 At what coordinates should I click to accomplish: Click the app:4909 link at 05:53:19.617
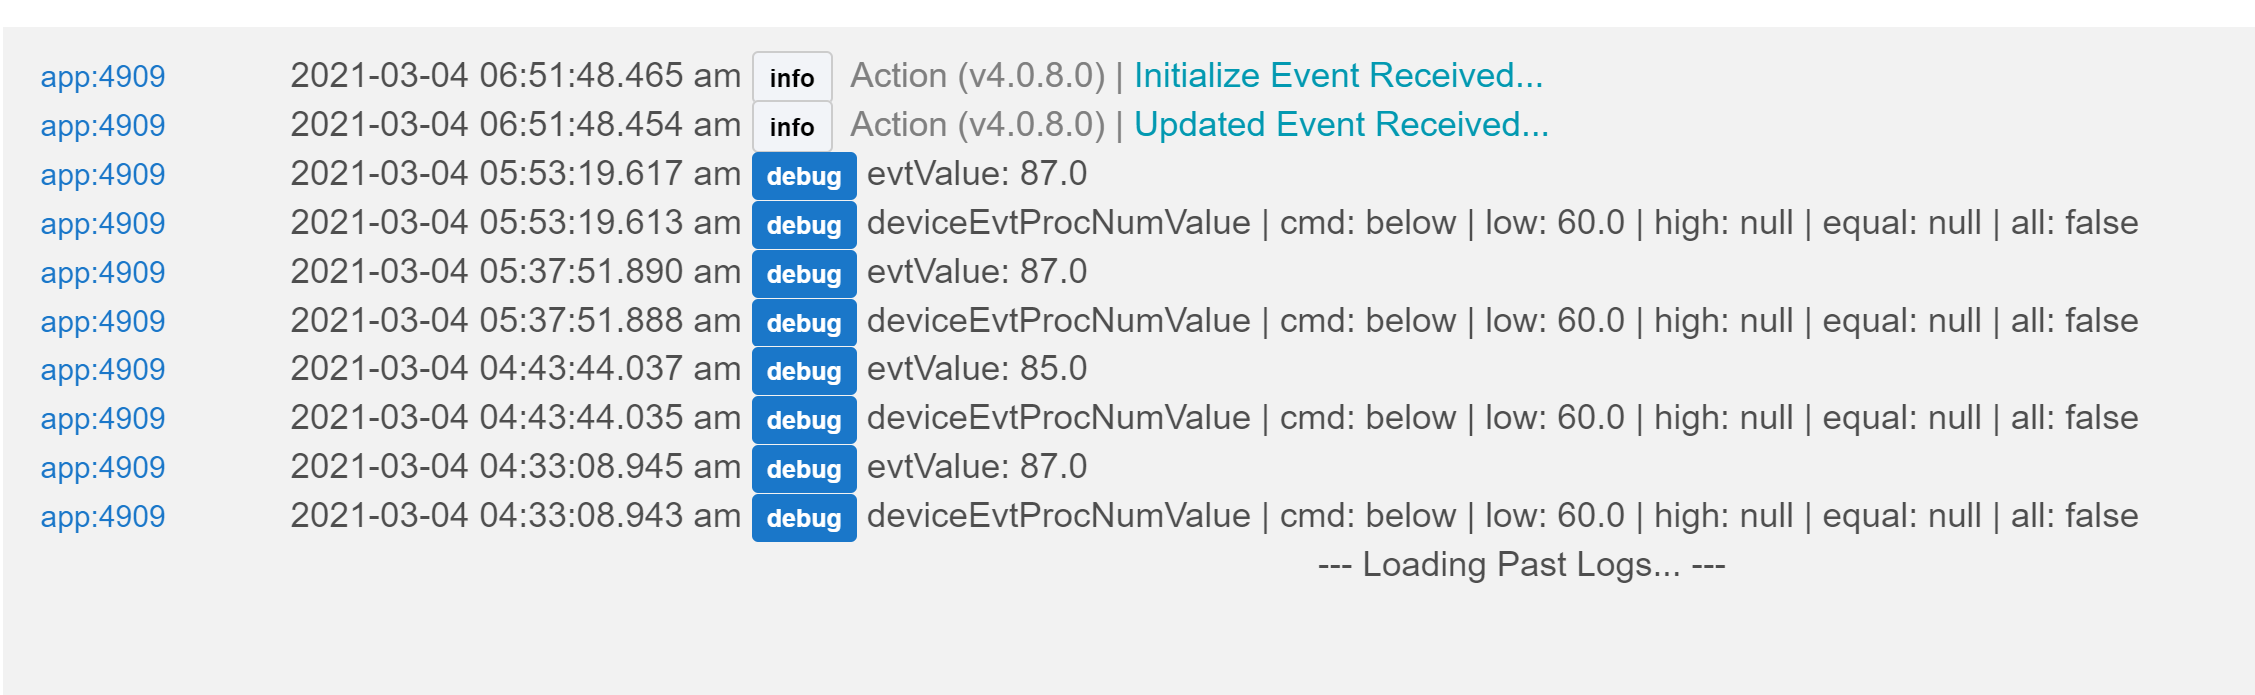coord(102,175)
